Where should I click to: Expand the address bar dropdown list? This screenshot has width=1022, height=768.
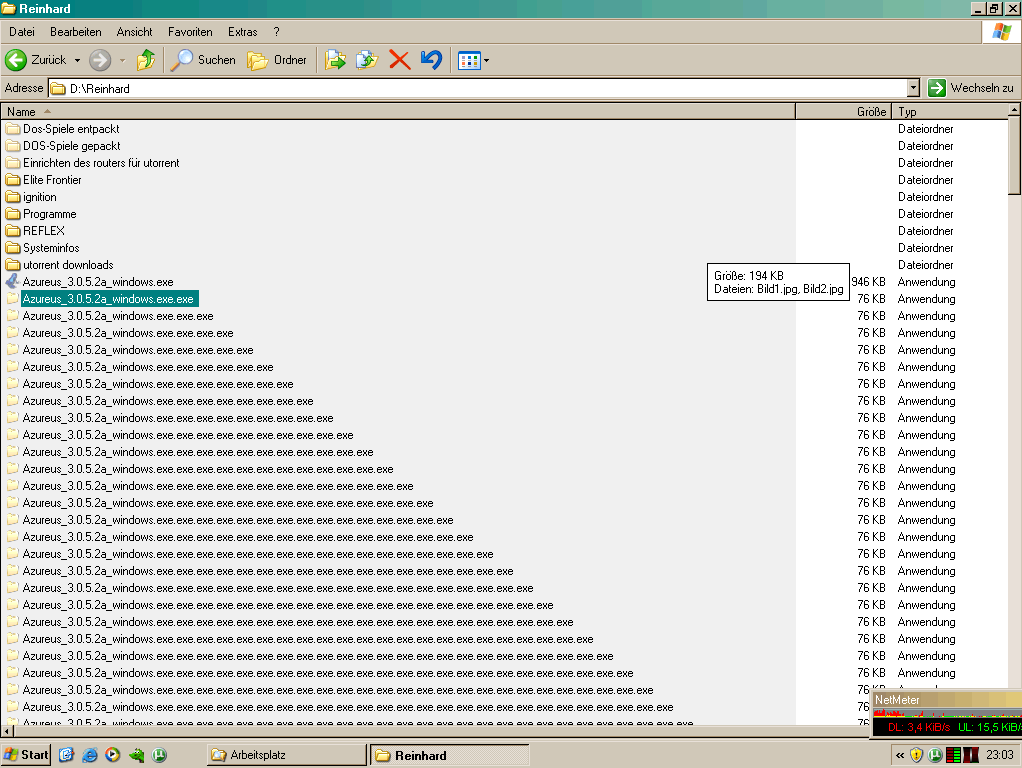point(912,88)
